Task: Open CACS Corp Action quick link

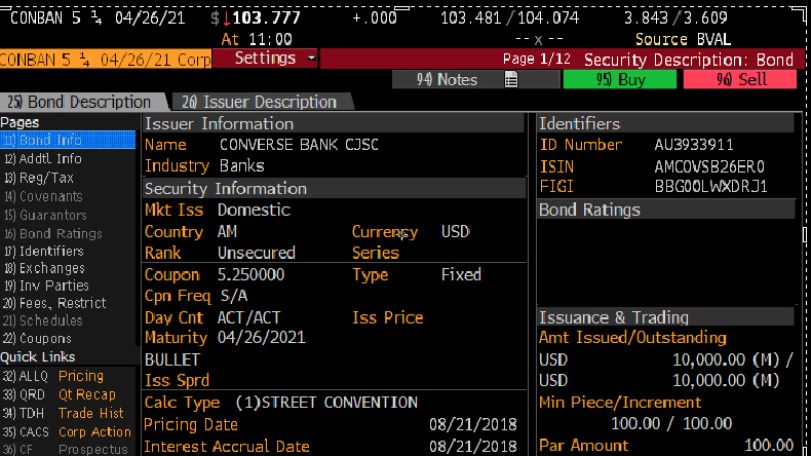Action: tap(67, 432)
